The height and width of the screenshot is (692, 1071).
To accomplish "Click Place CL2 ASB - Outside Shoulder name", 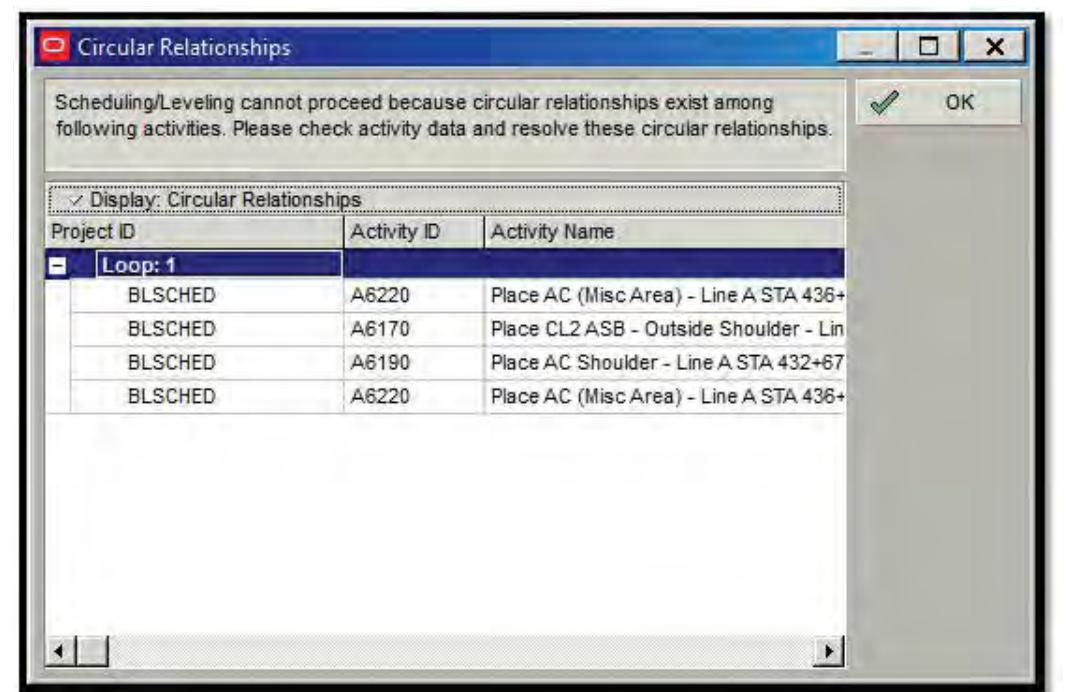I will [x=667, y=329].
